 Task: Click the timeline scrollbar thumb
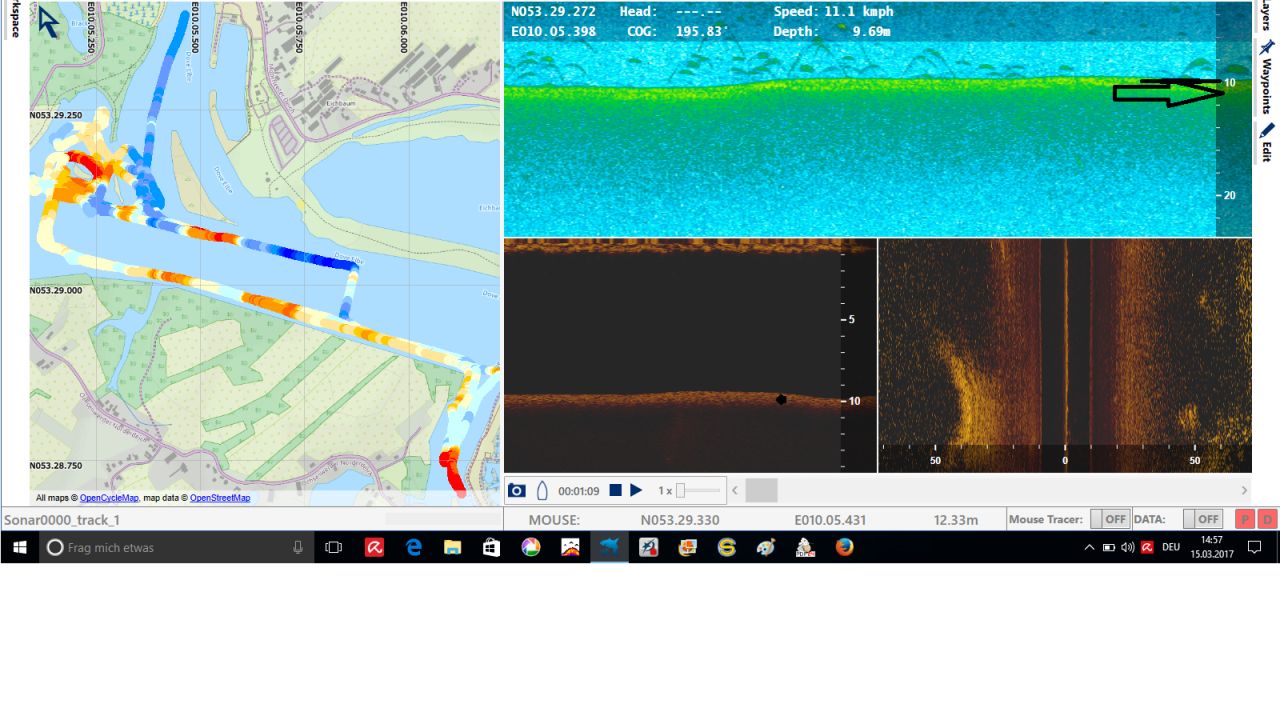761,490
